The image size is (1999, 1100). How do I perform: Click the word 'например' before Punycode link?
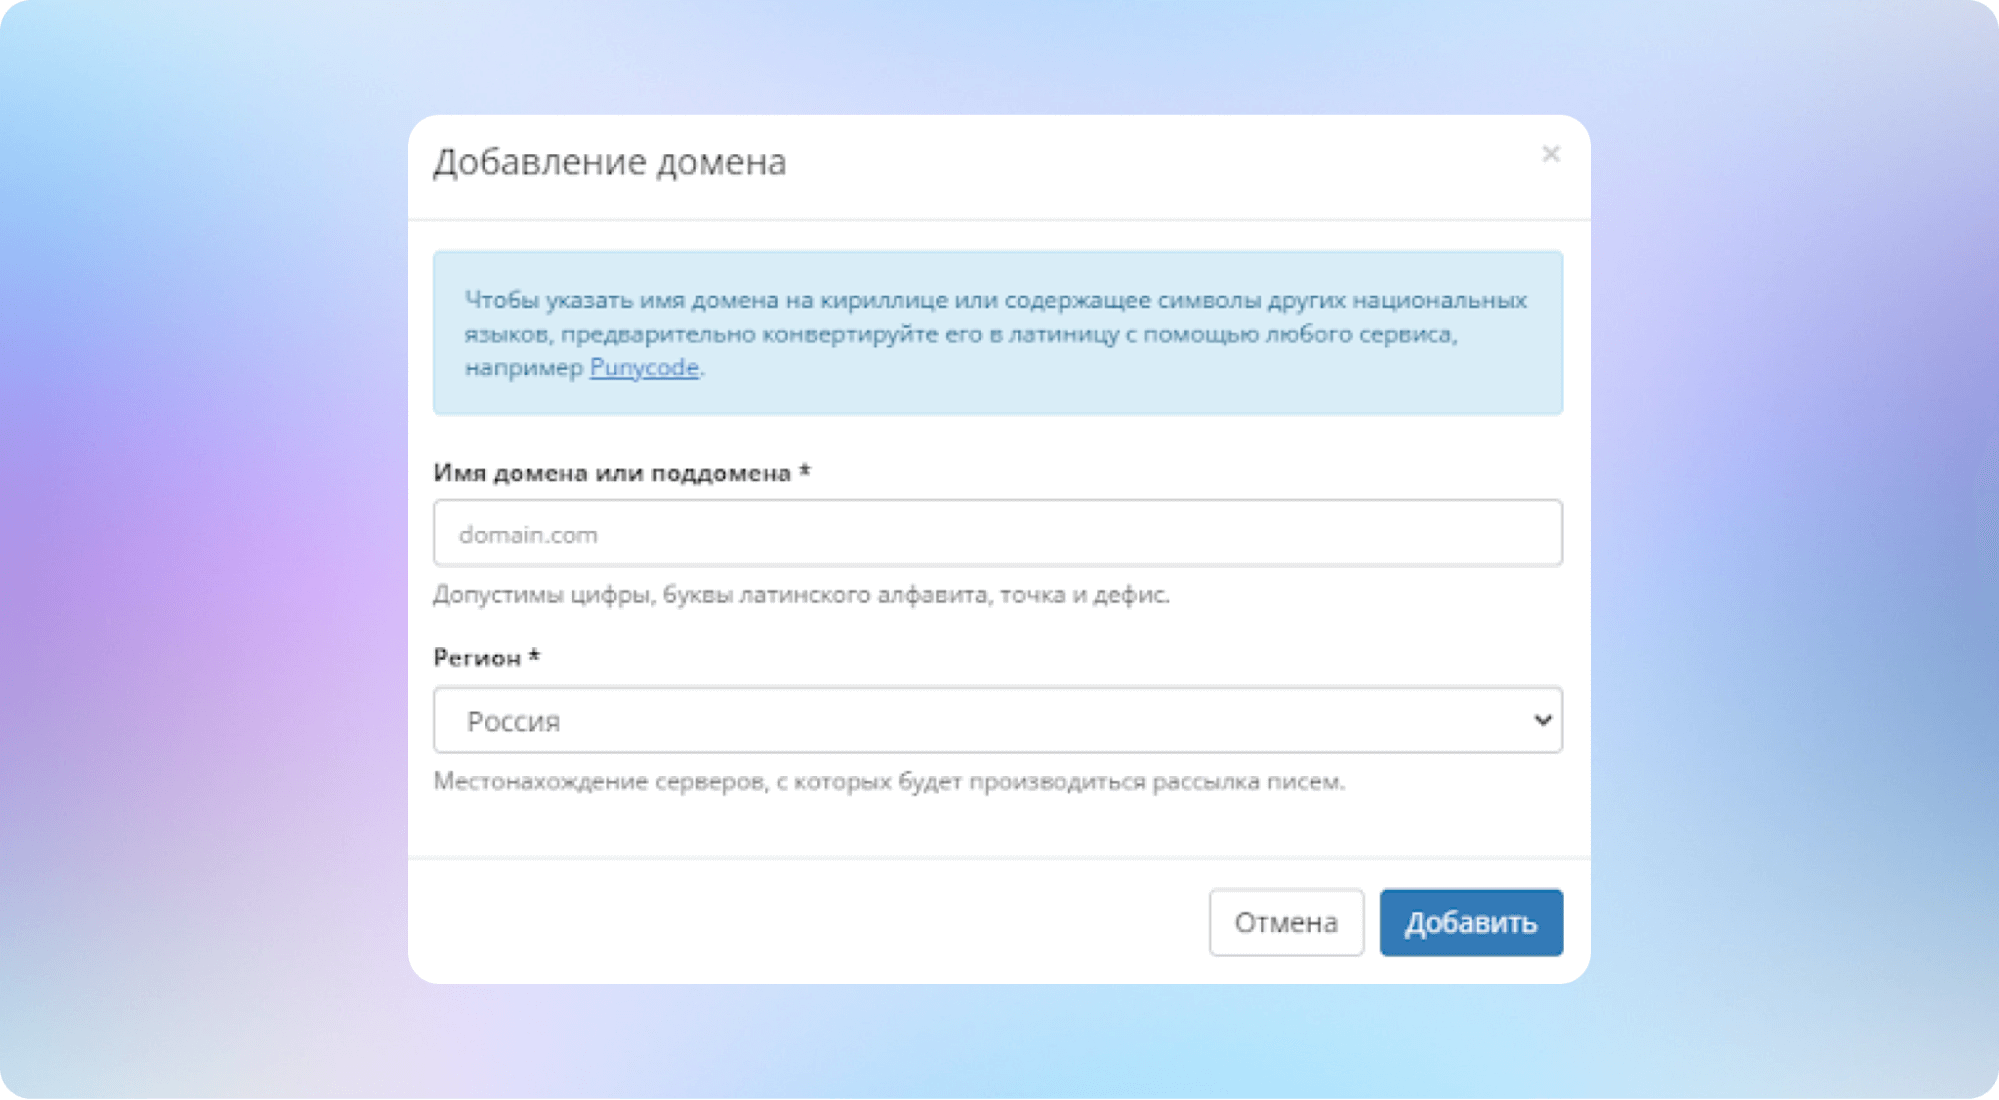(523, 368)
